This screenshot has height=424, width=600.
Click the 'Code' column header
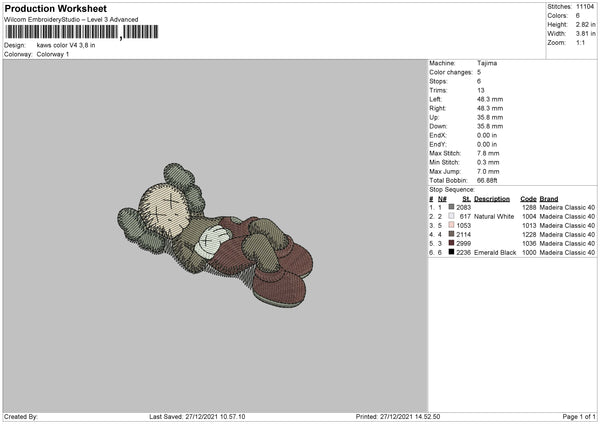tap(528, 199)
